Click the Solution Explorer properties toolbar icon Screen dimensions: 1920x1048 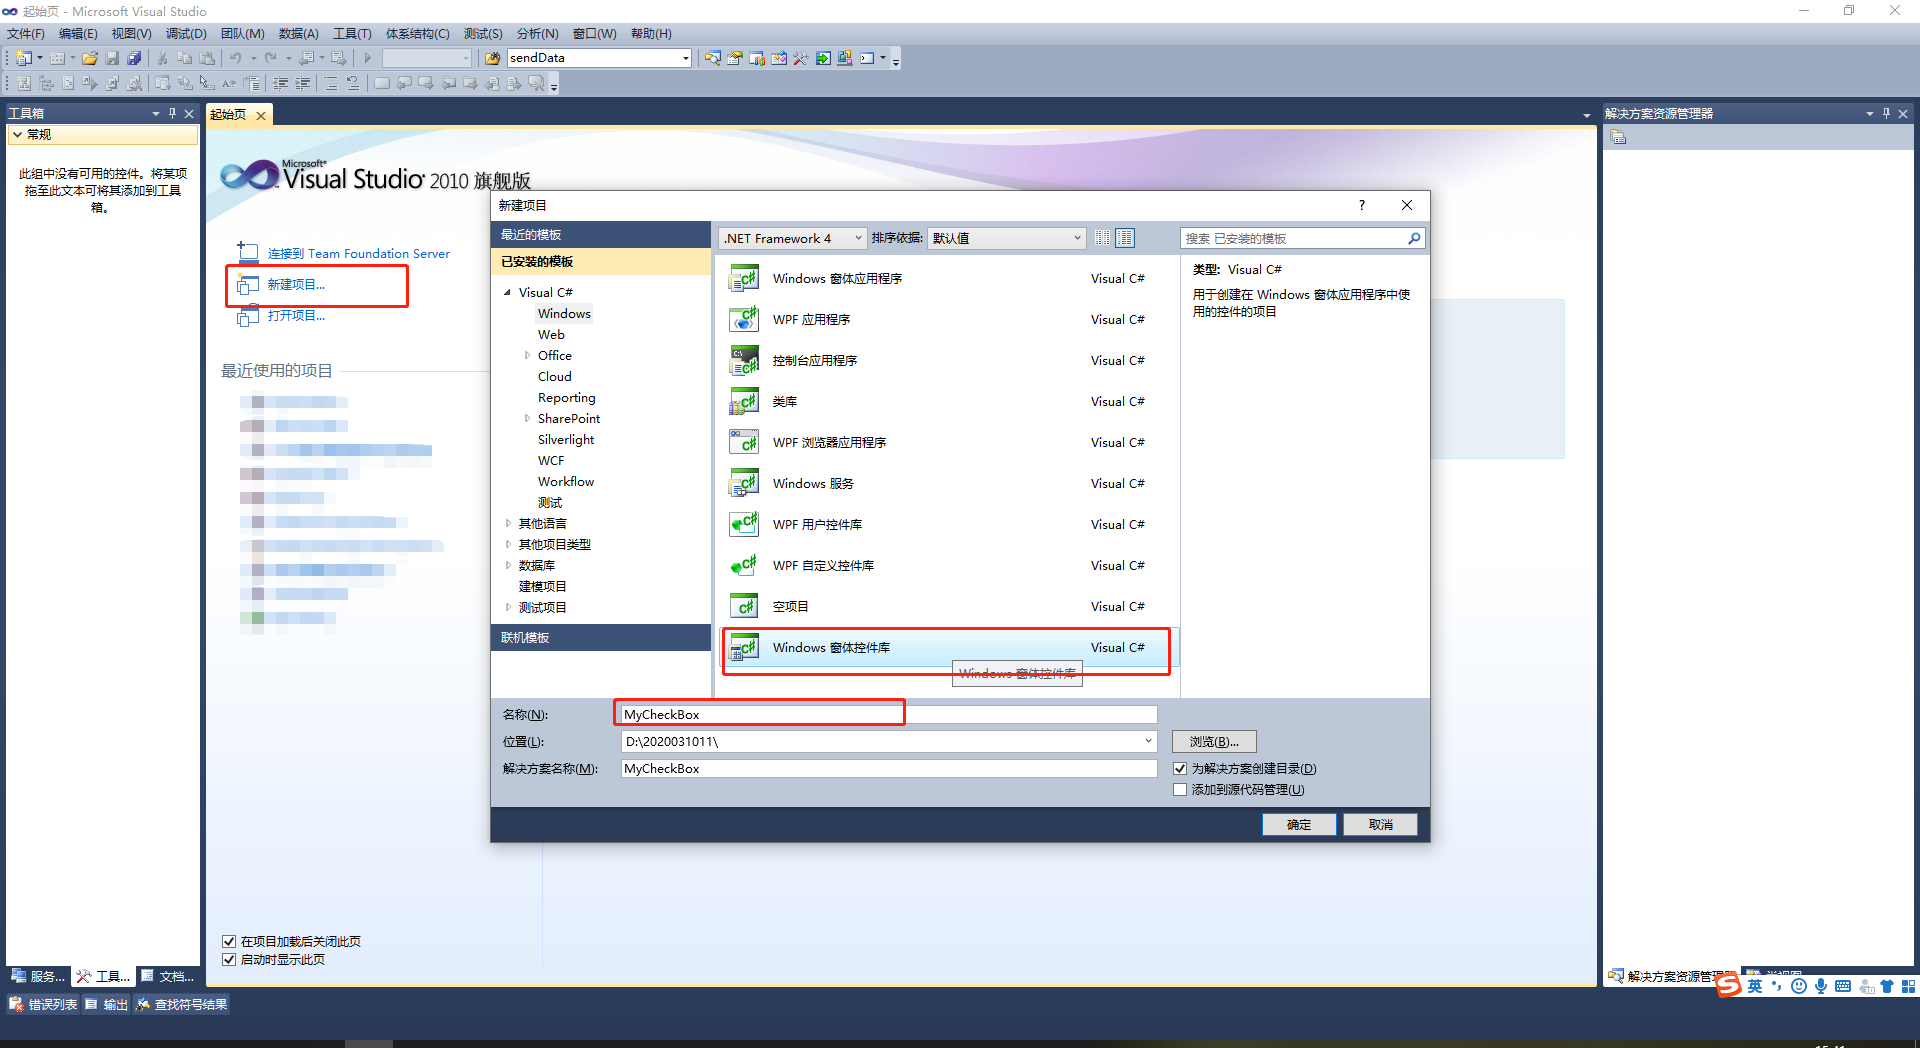click(1618, 137)
